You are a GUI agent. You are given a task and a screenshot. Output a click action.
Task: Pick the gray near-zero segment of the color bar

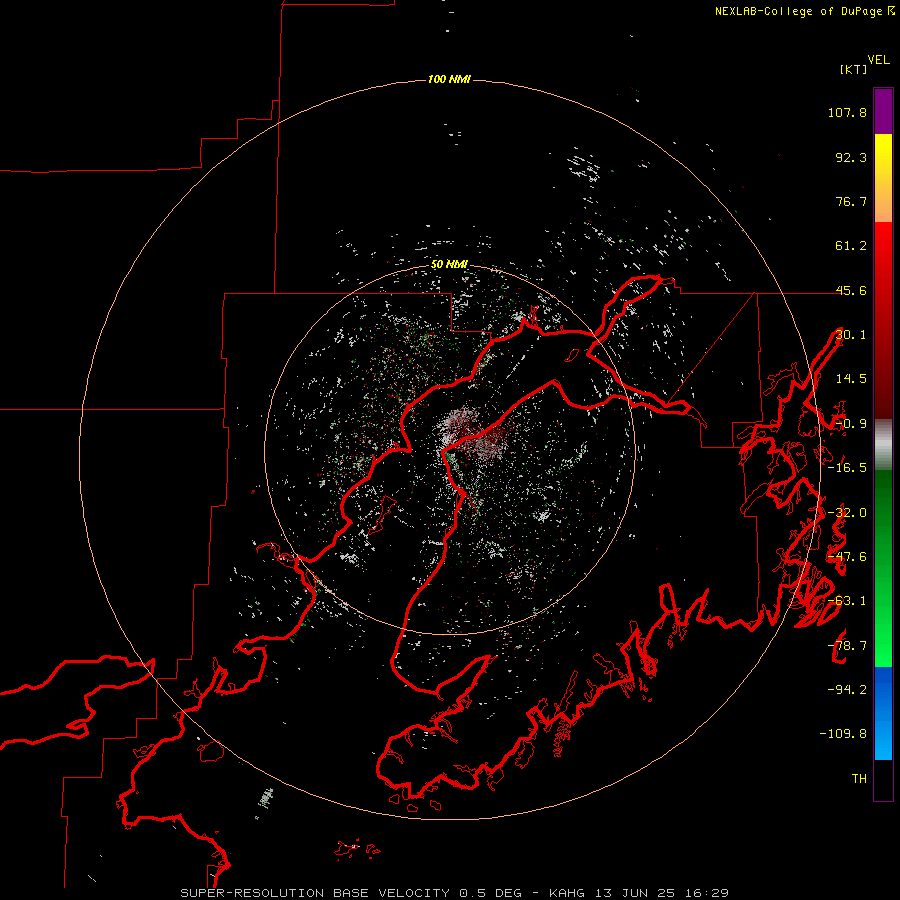pos(883,445)
